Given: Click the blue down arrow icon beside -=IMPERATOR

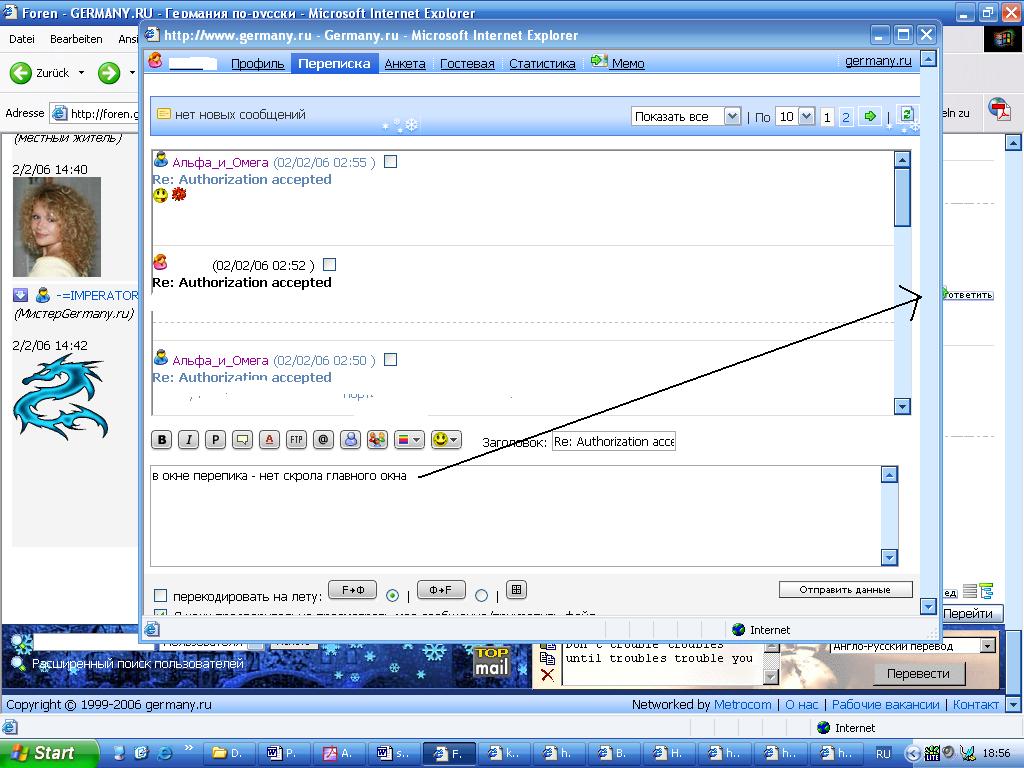Looking at the screenshot, I should click(x=21, y=295).
